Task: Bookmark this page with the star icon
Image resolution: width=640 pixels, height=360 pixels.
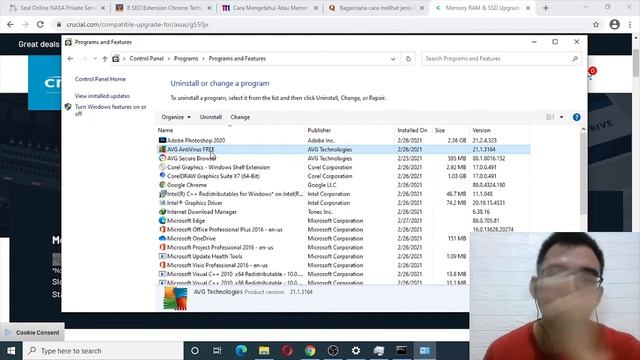Action: pyautogui.click(x=596, y=24)
